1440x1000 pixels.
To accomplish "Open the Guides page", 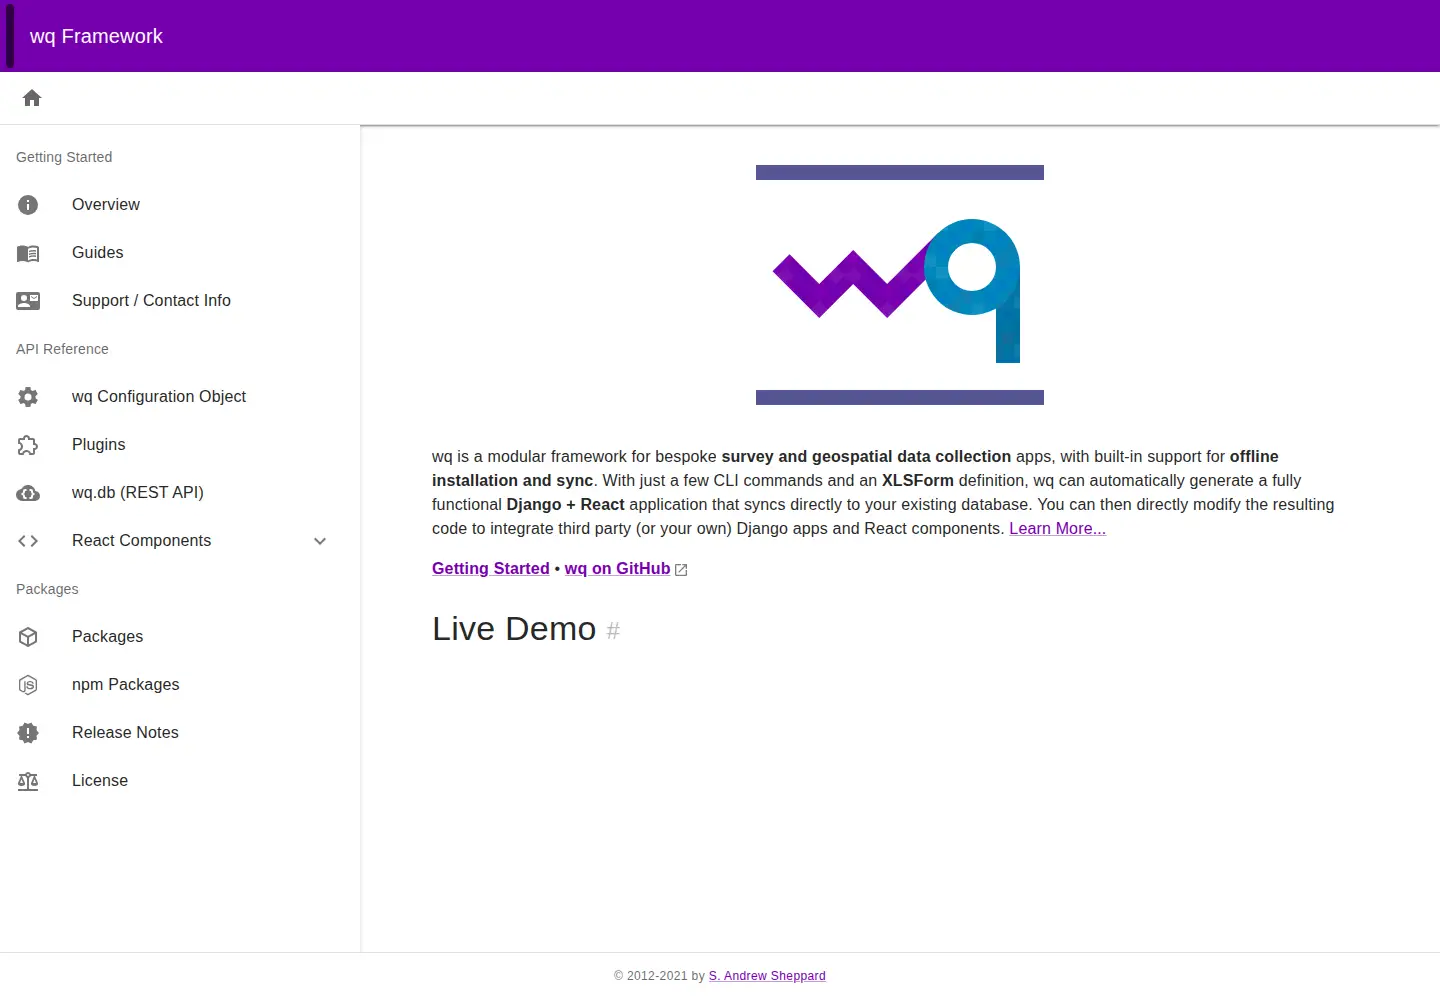I will coord(180,253).
